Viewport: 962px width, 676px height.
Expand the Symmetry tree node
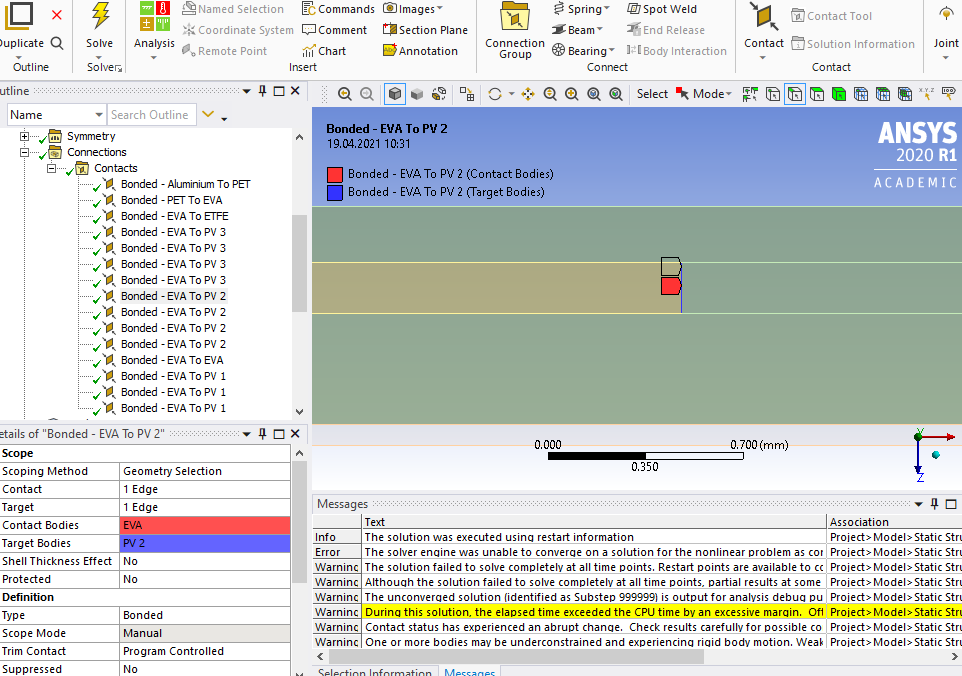(x=24, y=136)
